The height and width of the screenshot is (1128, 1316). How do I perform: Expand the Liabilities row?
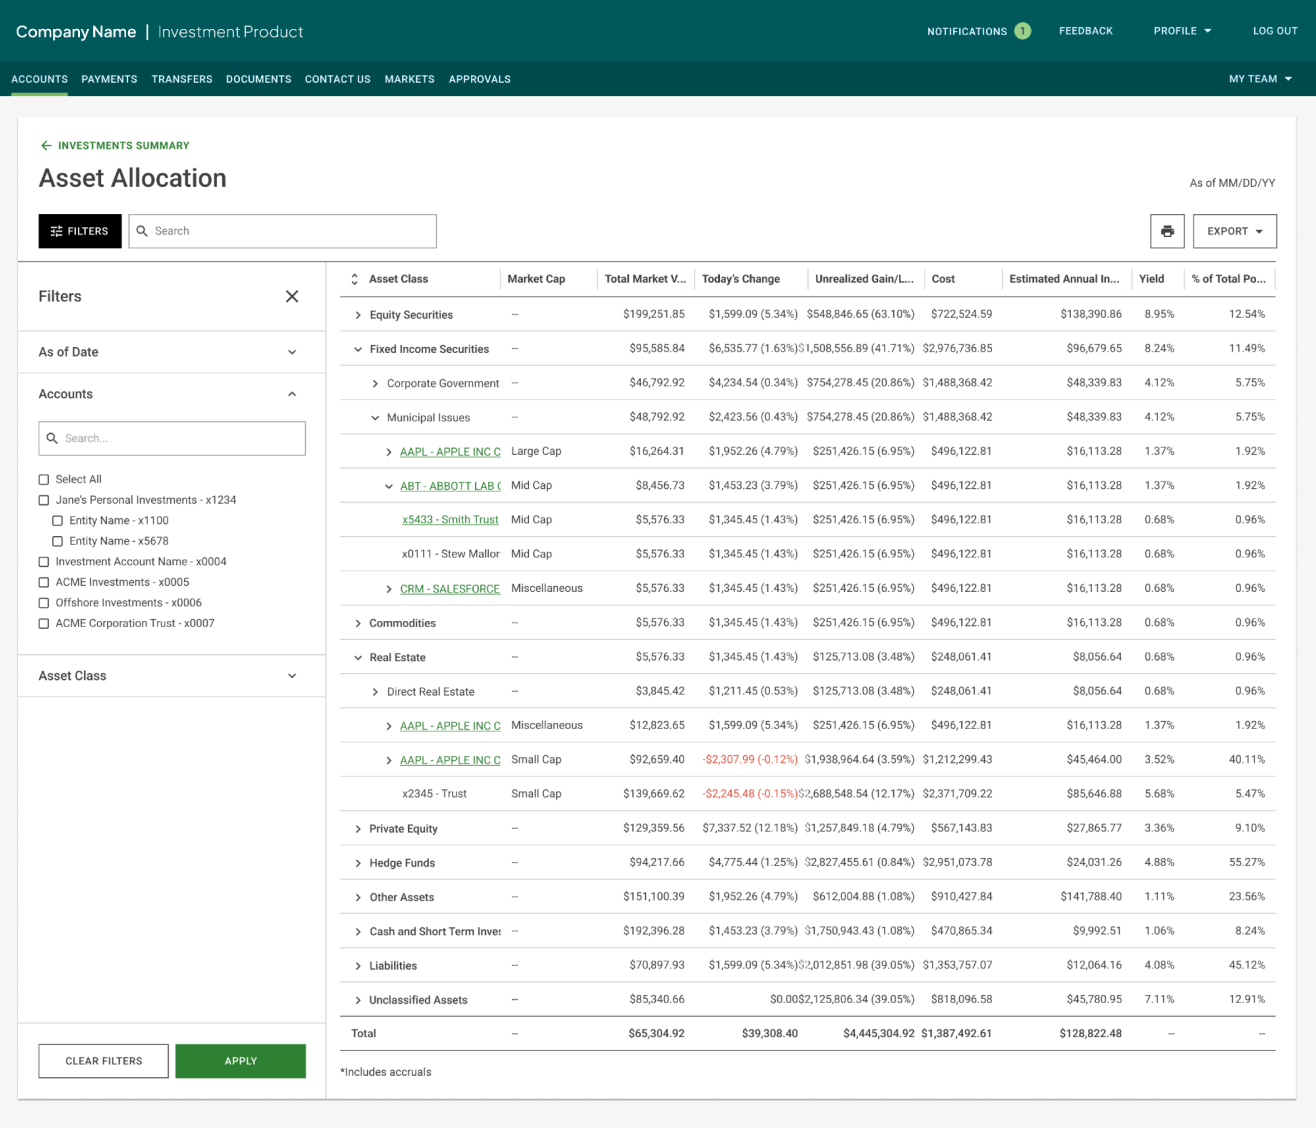tap(358, 966)
